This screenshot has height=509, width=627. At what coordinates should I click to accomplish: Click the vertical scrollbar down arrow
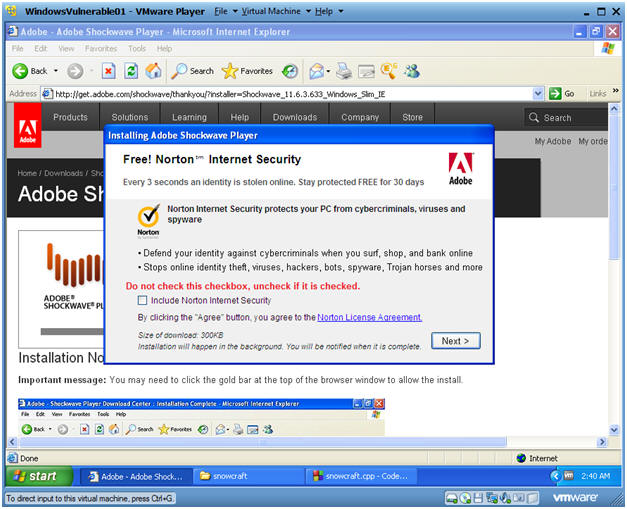(614, 430)
